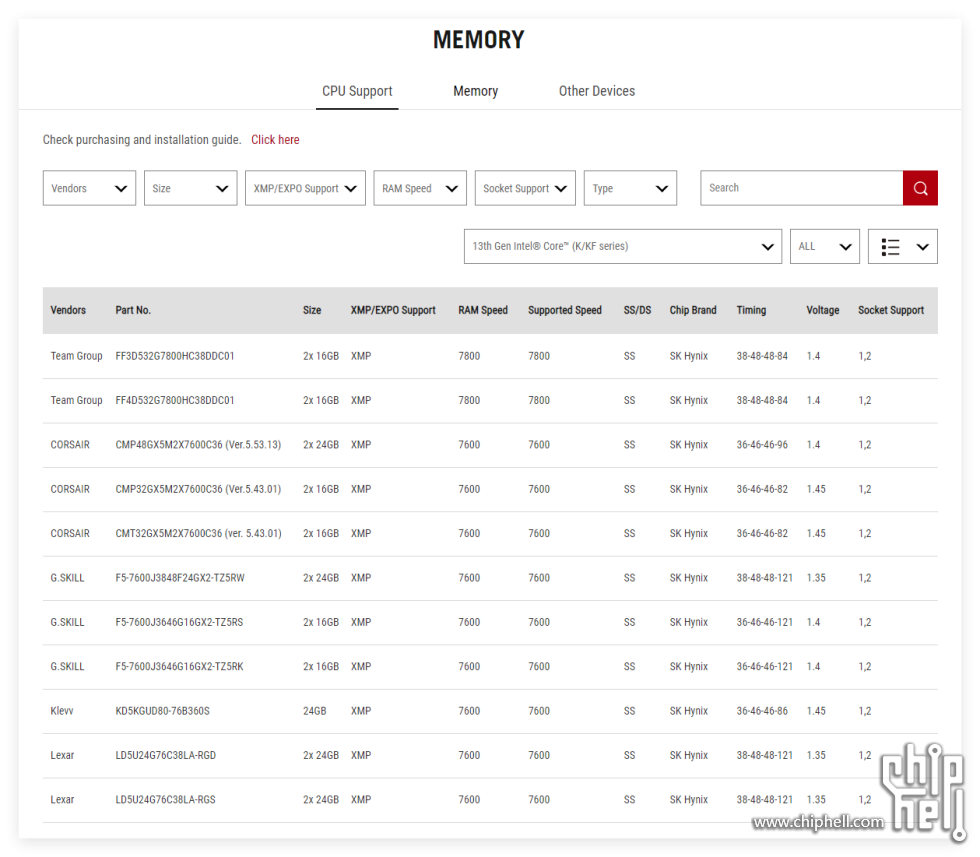Image resolution: width=980 pixels, height=857 pixels.
Task: Click the Part No. column header
Action: [133, 310]
